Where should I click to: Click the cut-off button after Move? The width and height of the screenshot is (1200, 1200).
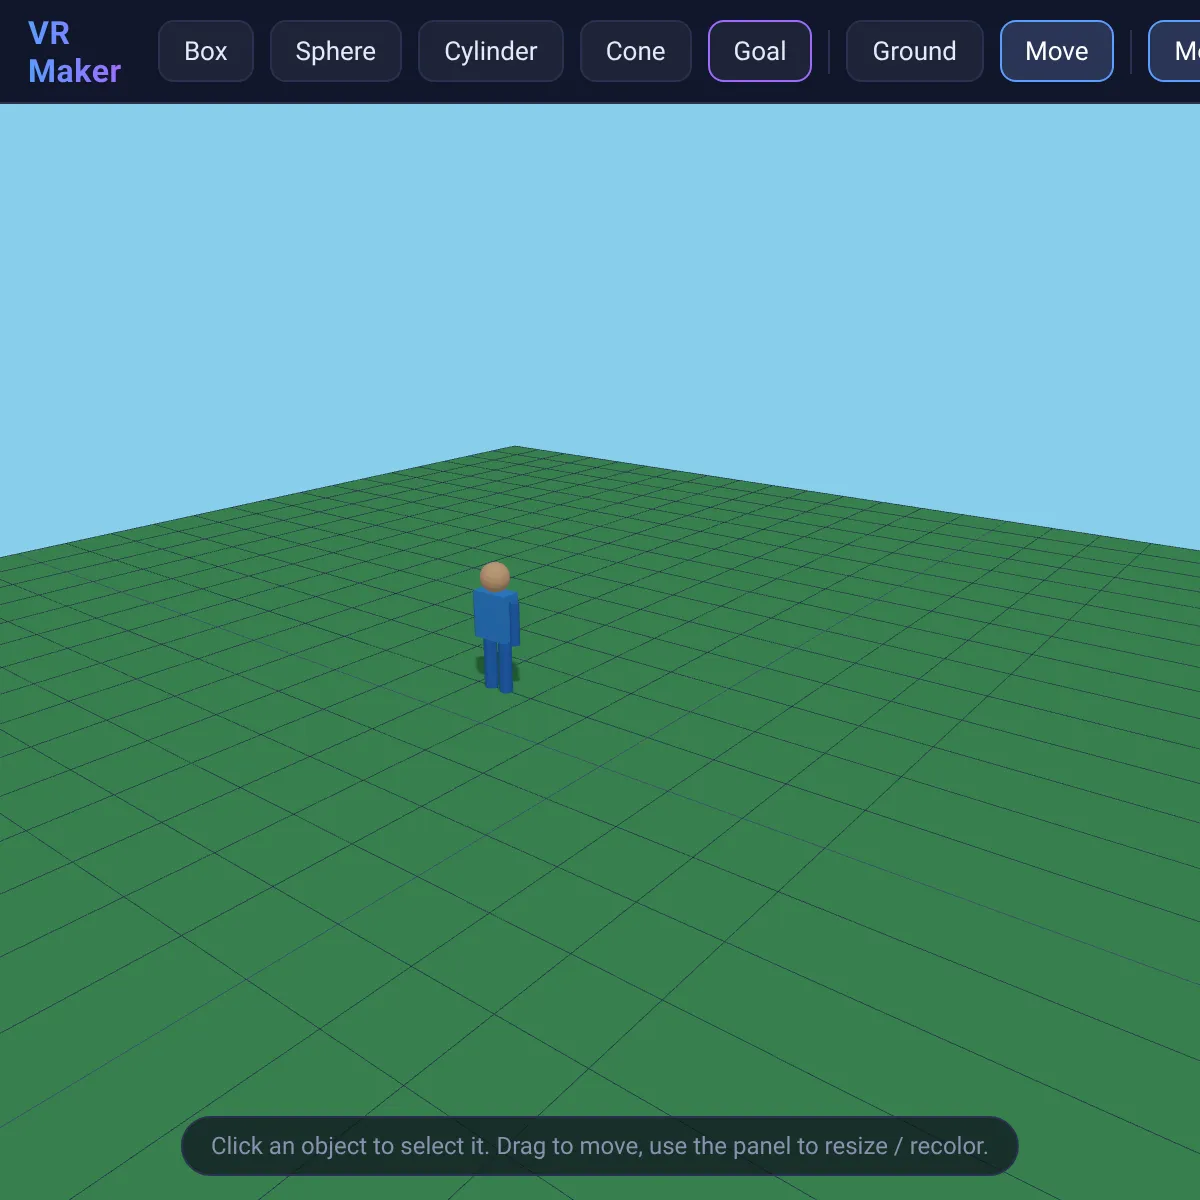pos(1175,51)
